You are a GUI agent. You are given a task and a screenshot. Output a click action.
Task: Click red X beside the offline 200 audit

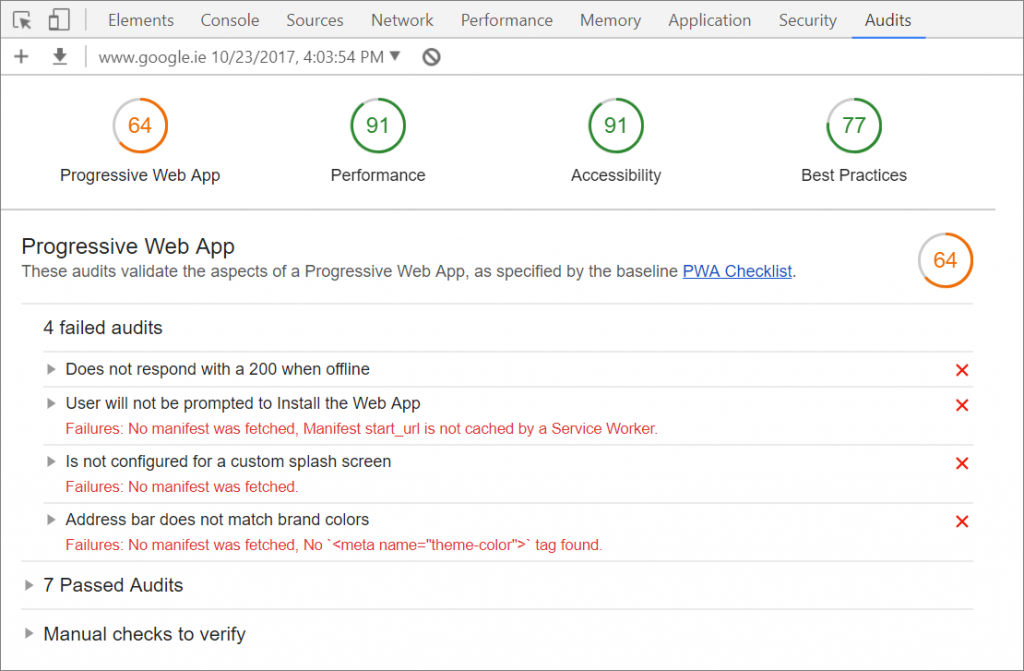click(962, 370)
